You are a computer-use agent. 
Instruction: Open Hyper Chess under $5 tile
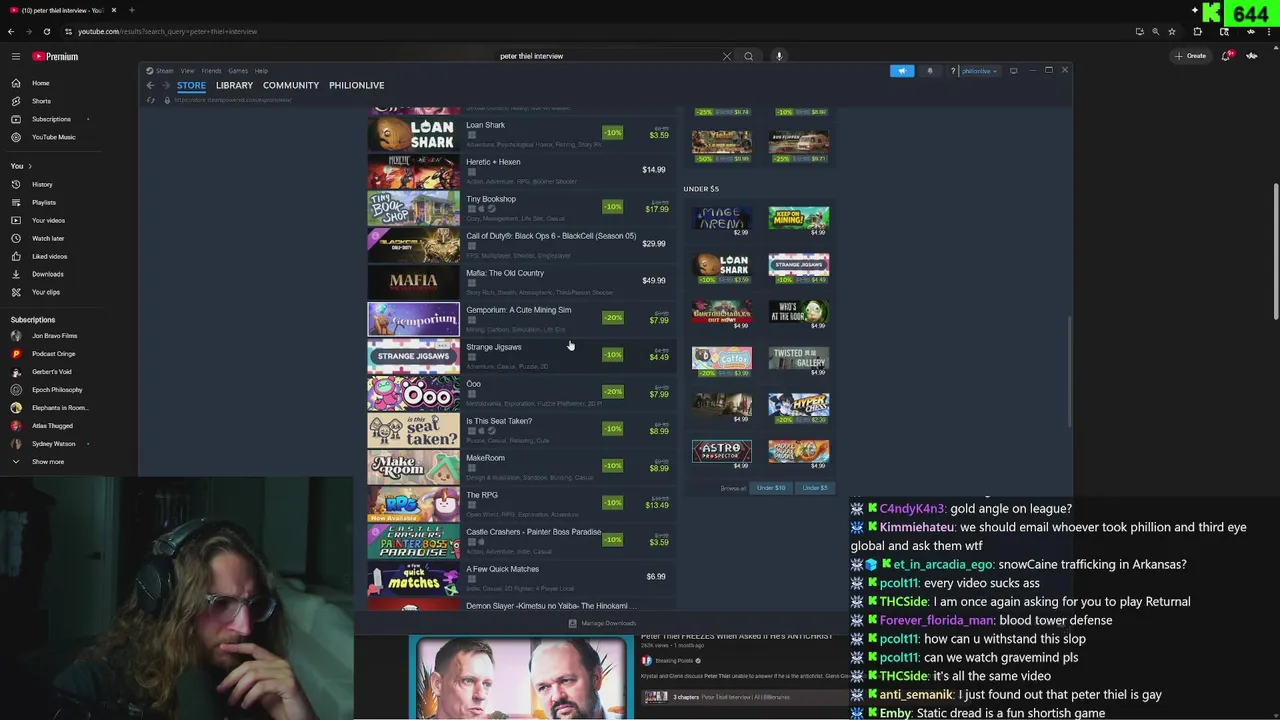point(798,408)
